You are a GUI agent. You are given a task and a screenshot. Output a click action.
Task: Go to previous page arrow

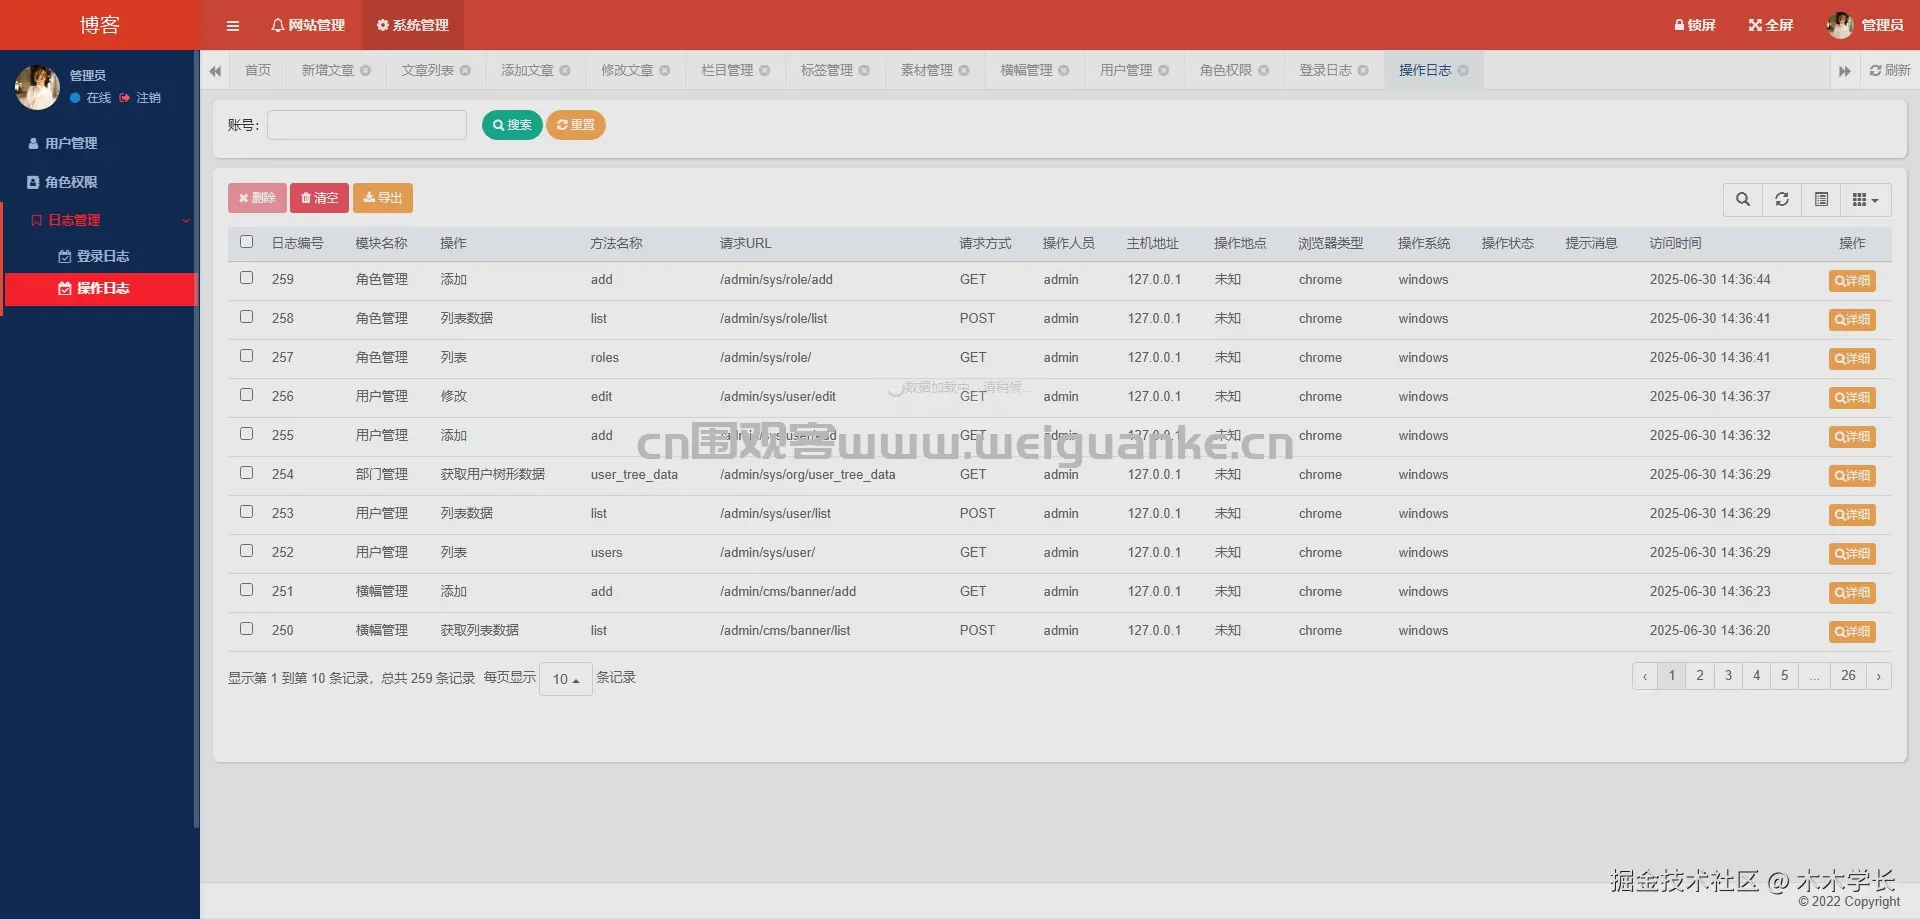(1645, 676)
